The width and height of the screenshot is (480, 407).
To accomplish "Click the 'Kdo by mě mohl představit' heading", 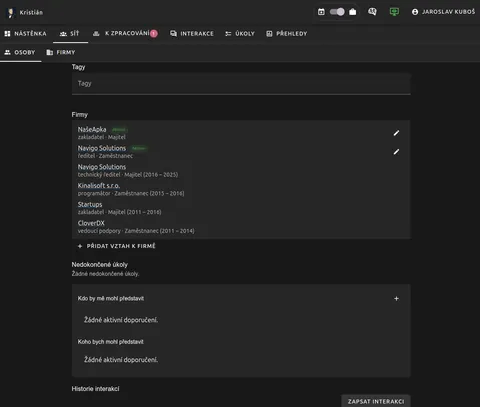I will coord(111,298).
